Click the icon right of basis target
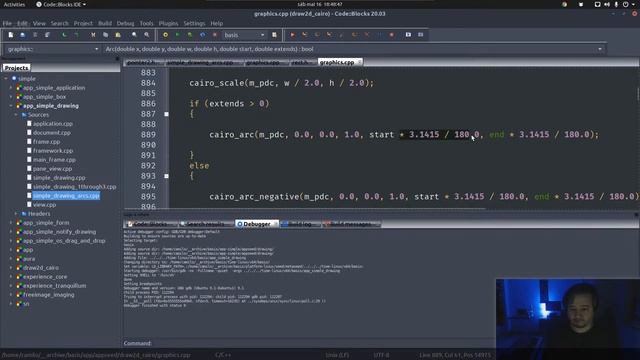The image size is (640, 360). click(274, 35)
